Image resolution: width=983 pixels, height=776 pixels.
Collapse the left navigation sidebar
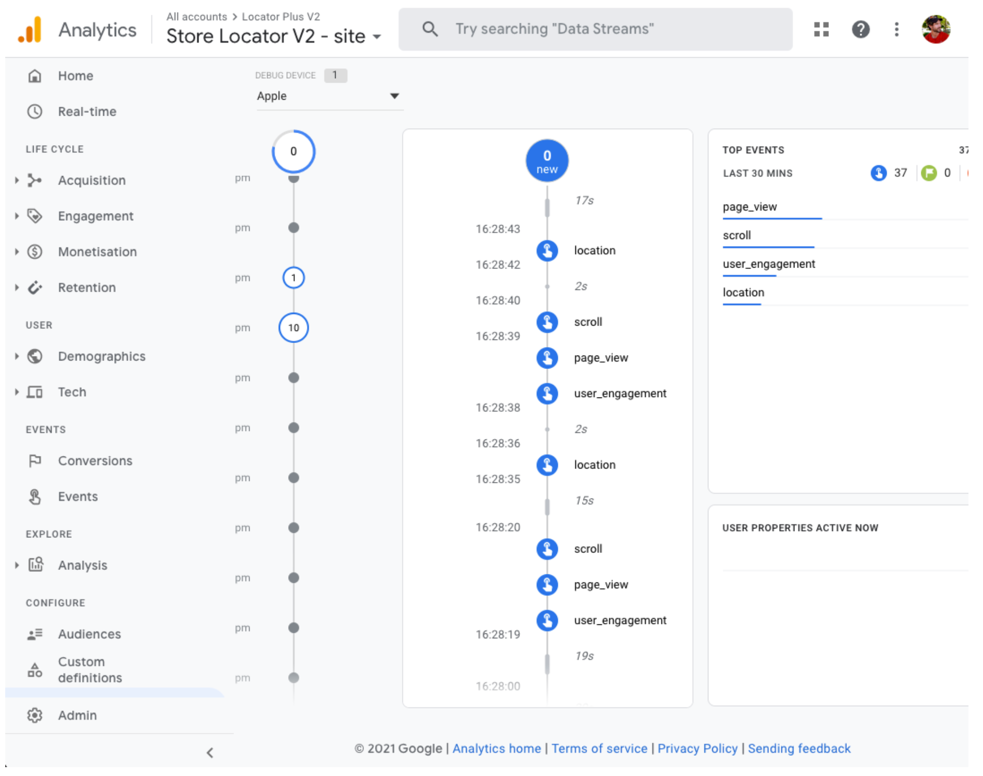point(209,752)
